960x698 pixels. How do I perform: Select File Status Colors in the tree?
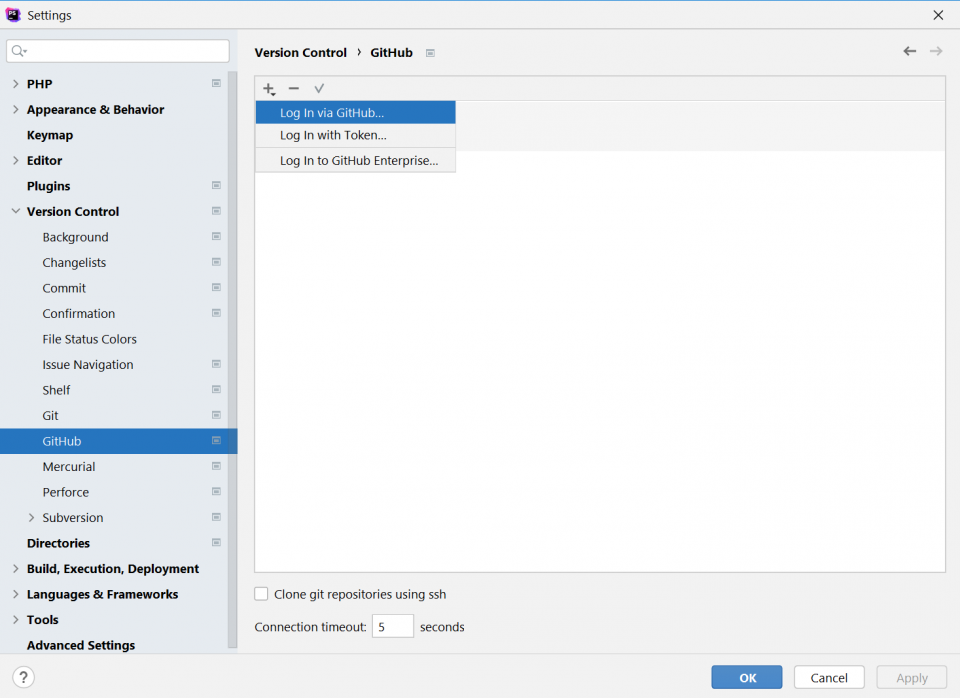click(89, 339)
